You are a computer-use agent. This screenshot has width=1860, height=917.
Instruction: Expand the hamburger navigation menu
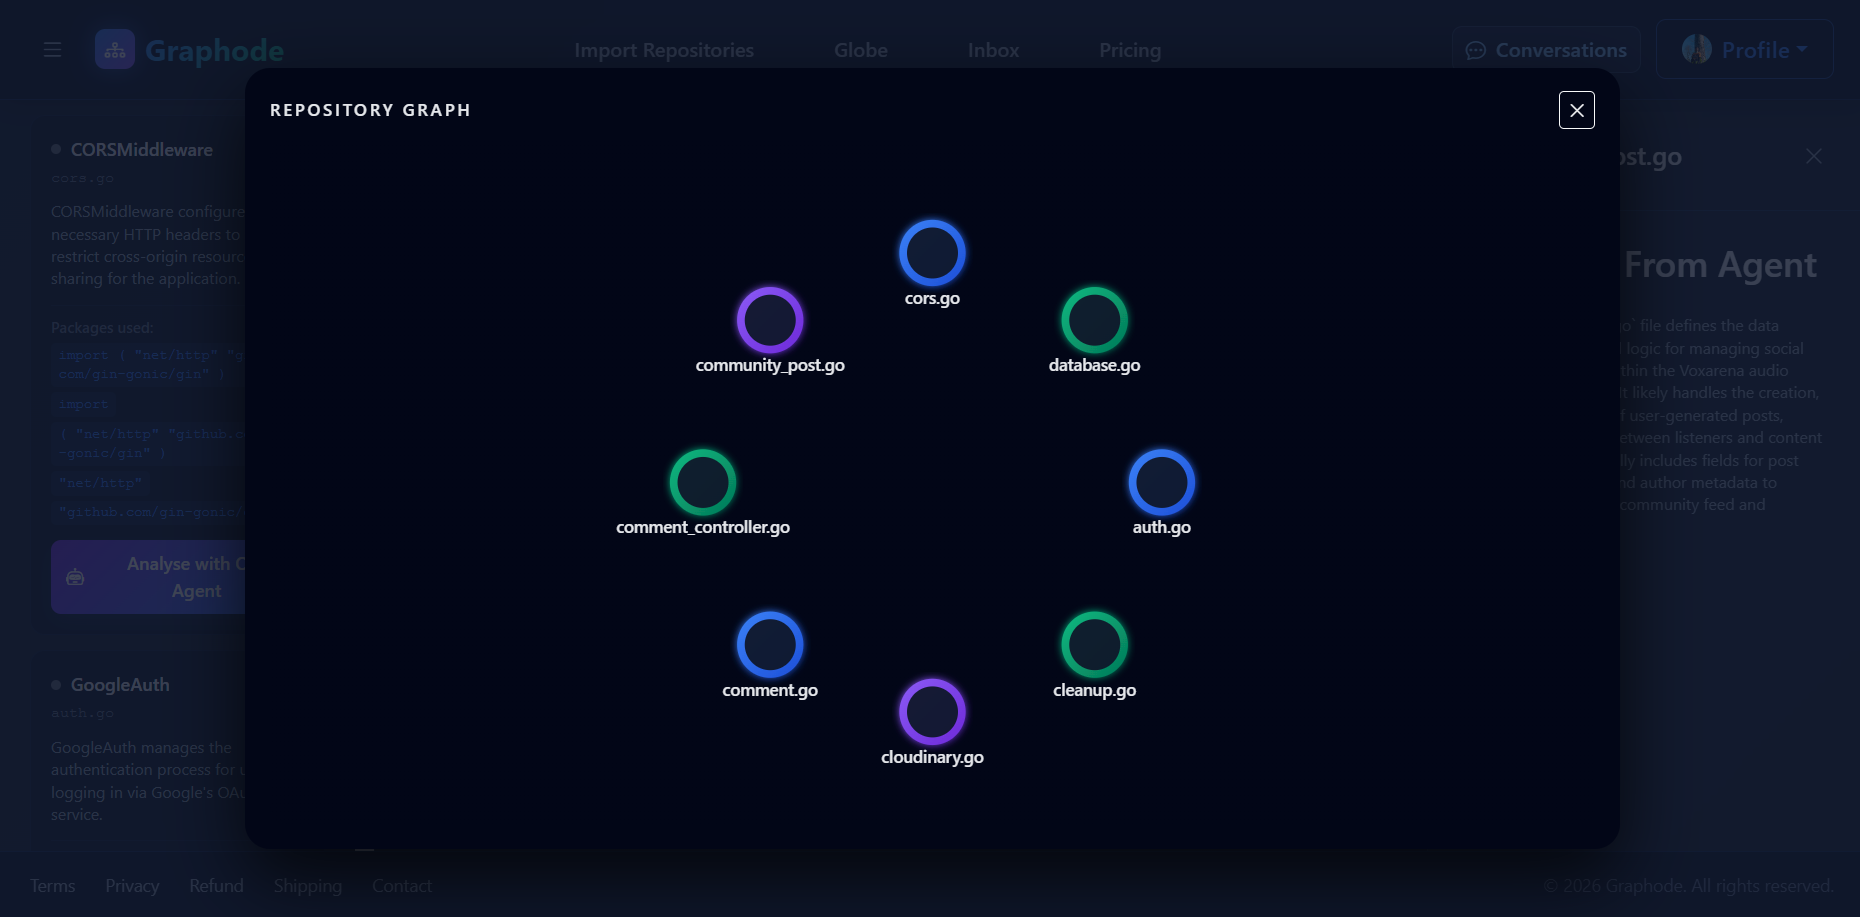click(51, 49)
